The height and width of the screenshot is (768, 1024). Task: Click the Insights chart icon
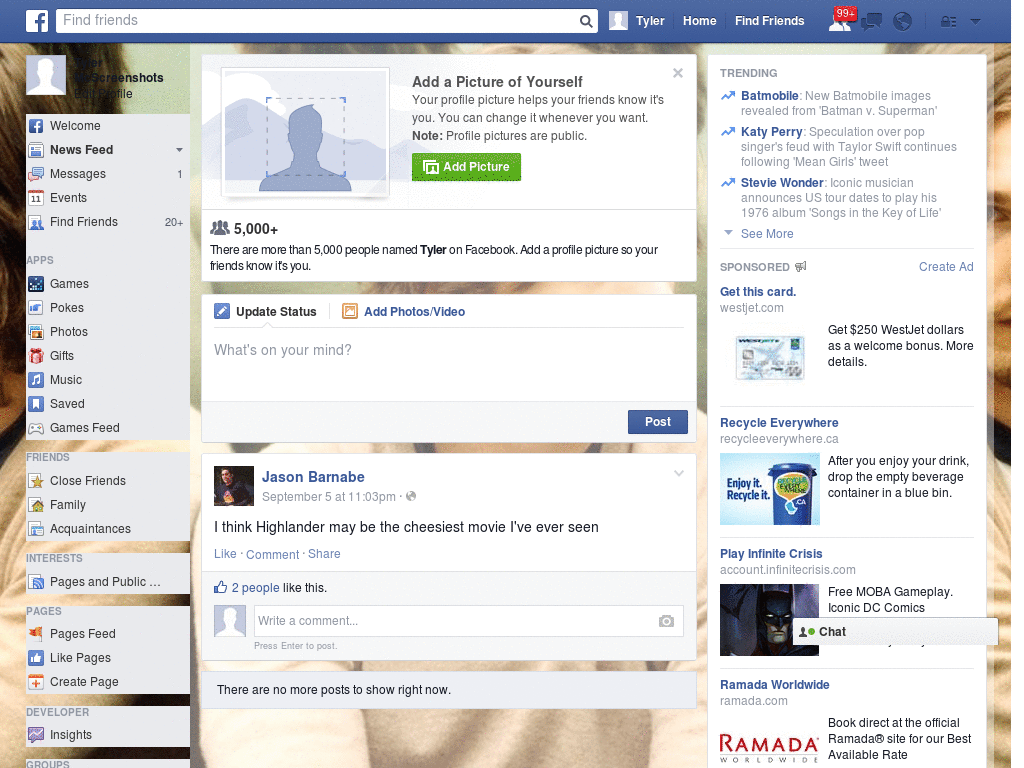36,735
